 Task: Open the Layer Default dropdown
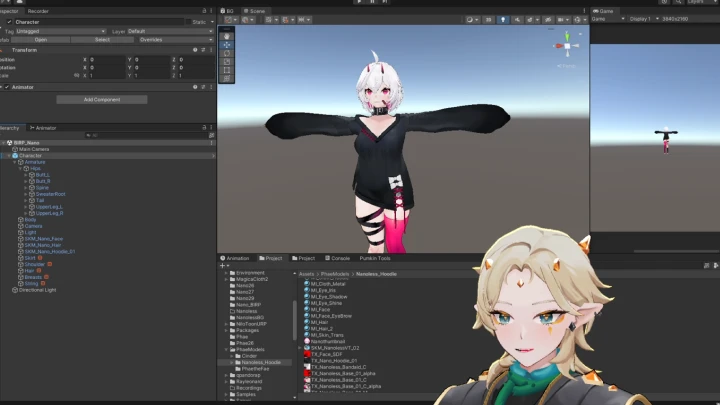point(169,31)
